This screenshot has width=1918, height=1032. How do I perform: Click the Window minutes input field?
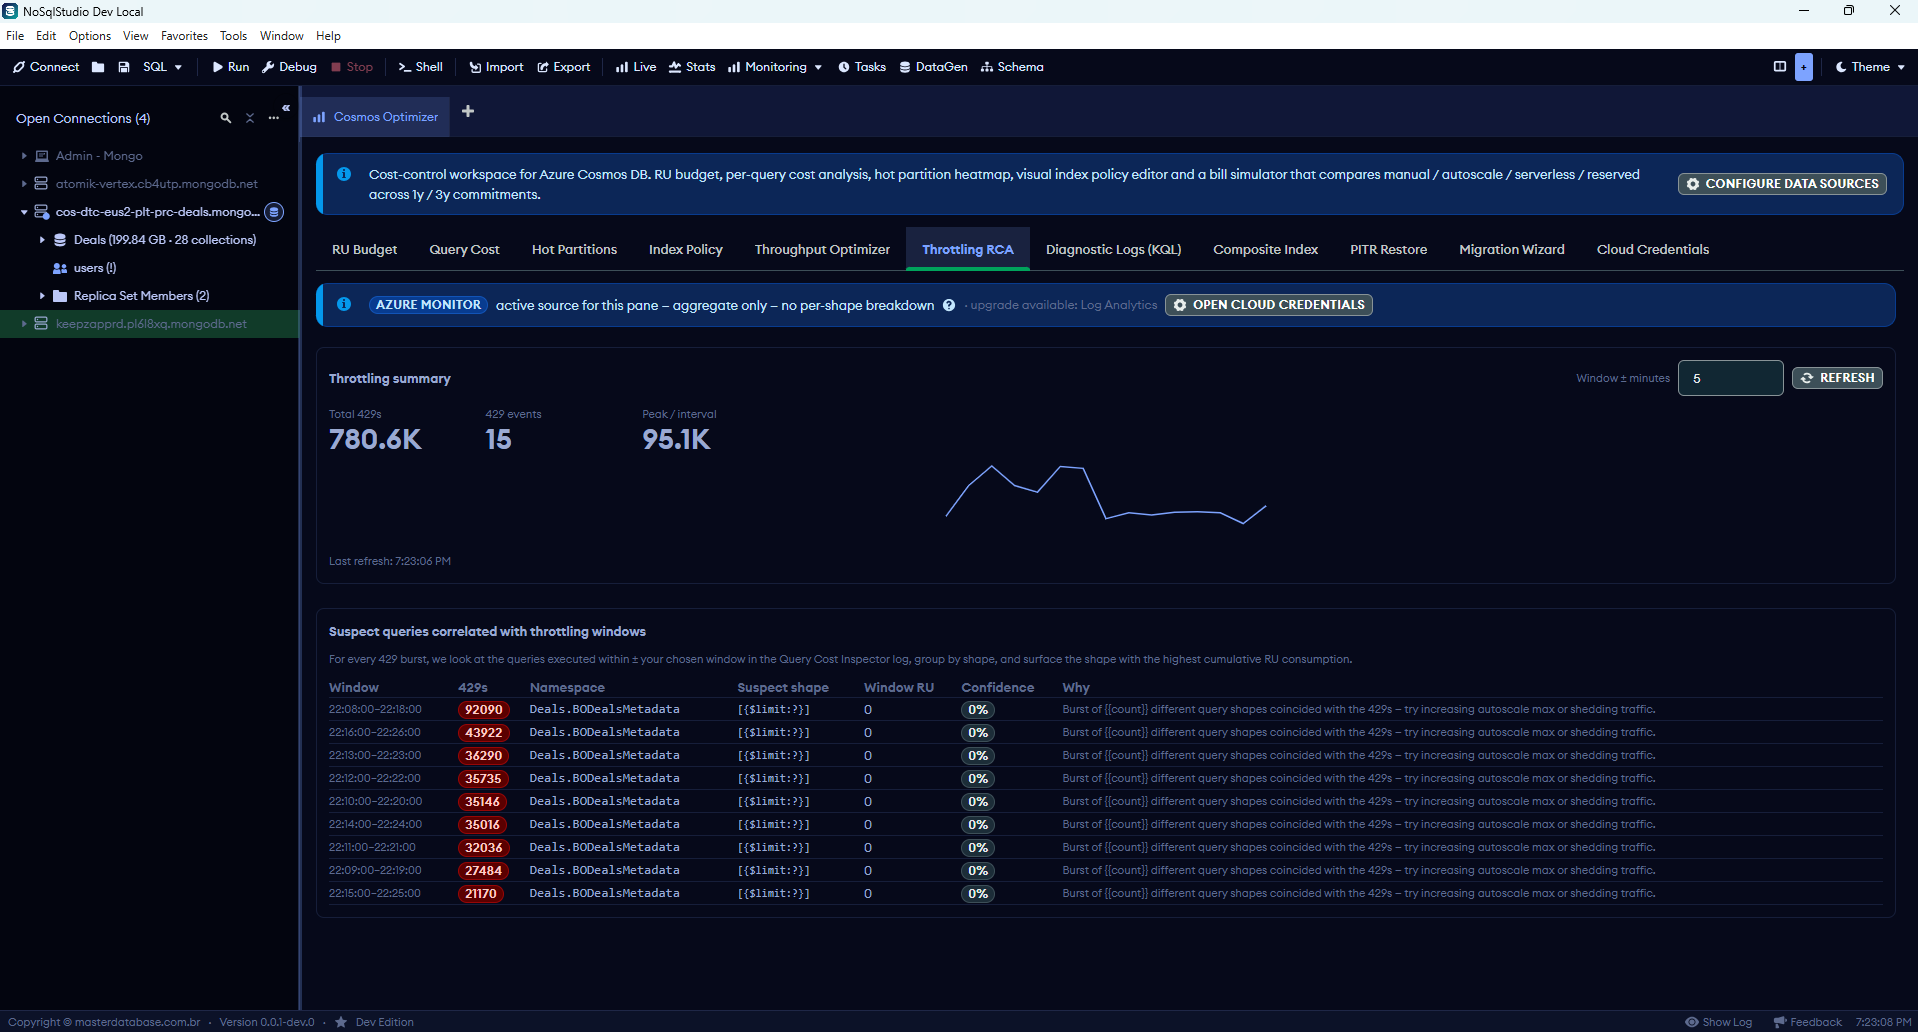click(1730, 378)
